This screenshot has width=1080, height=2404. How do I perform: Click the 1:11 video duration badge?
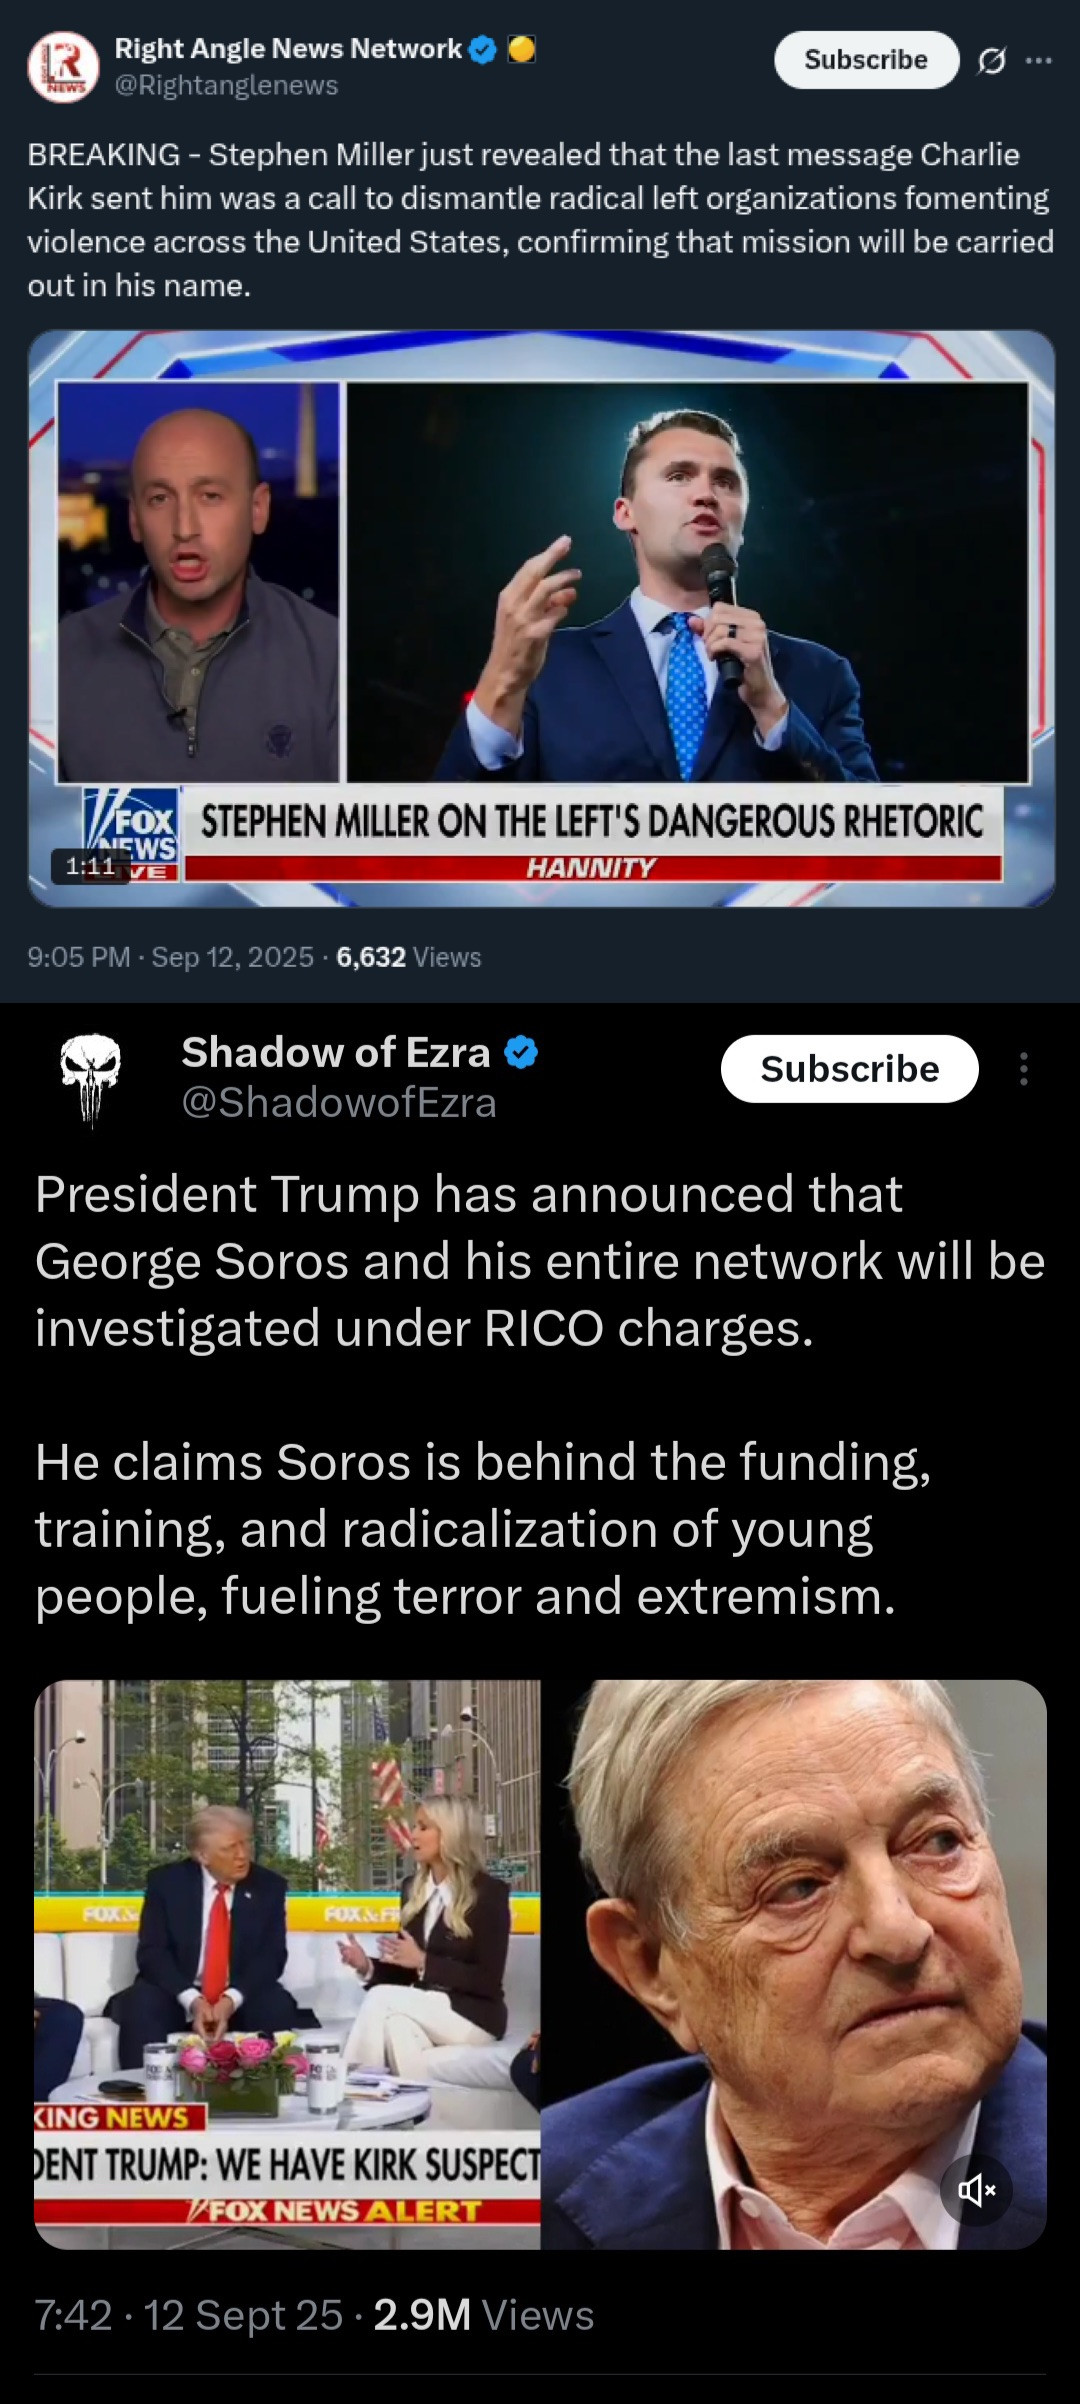[x=91, y=866]
